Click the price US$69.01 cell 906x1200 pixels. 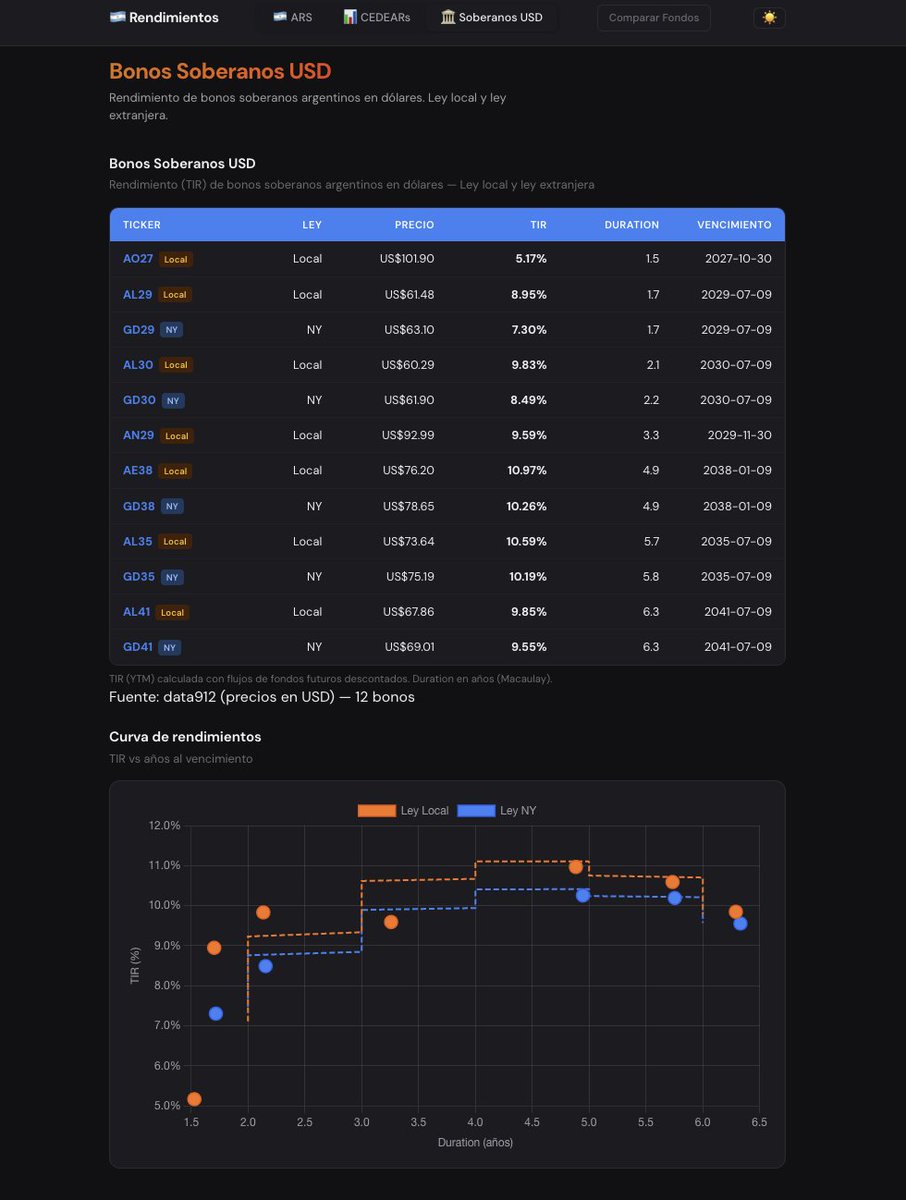click(x=410, y=647)
